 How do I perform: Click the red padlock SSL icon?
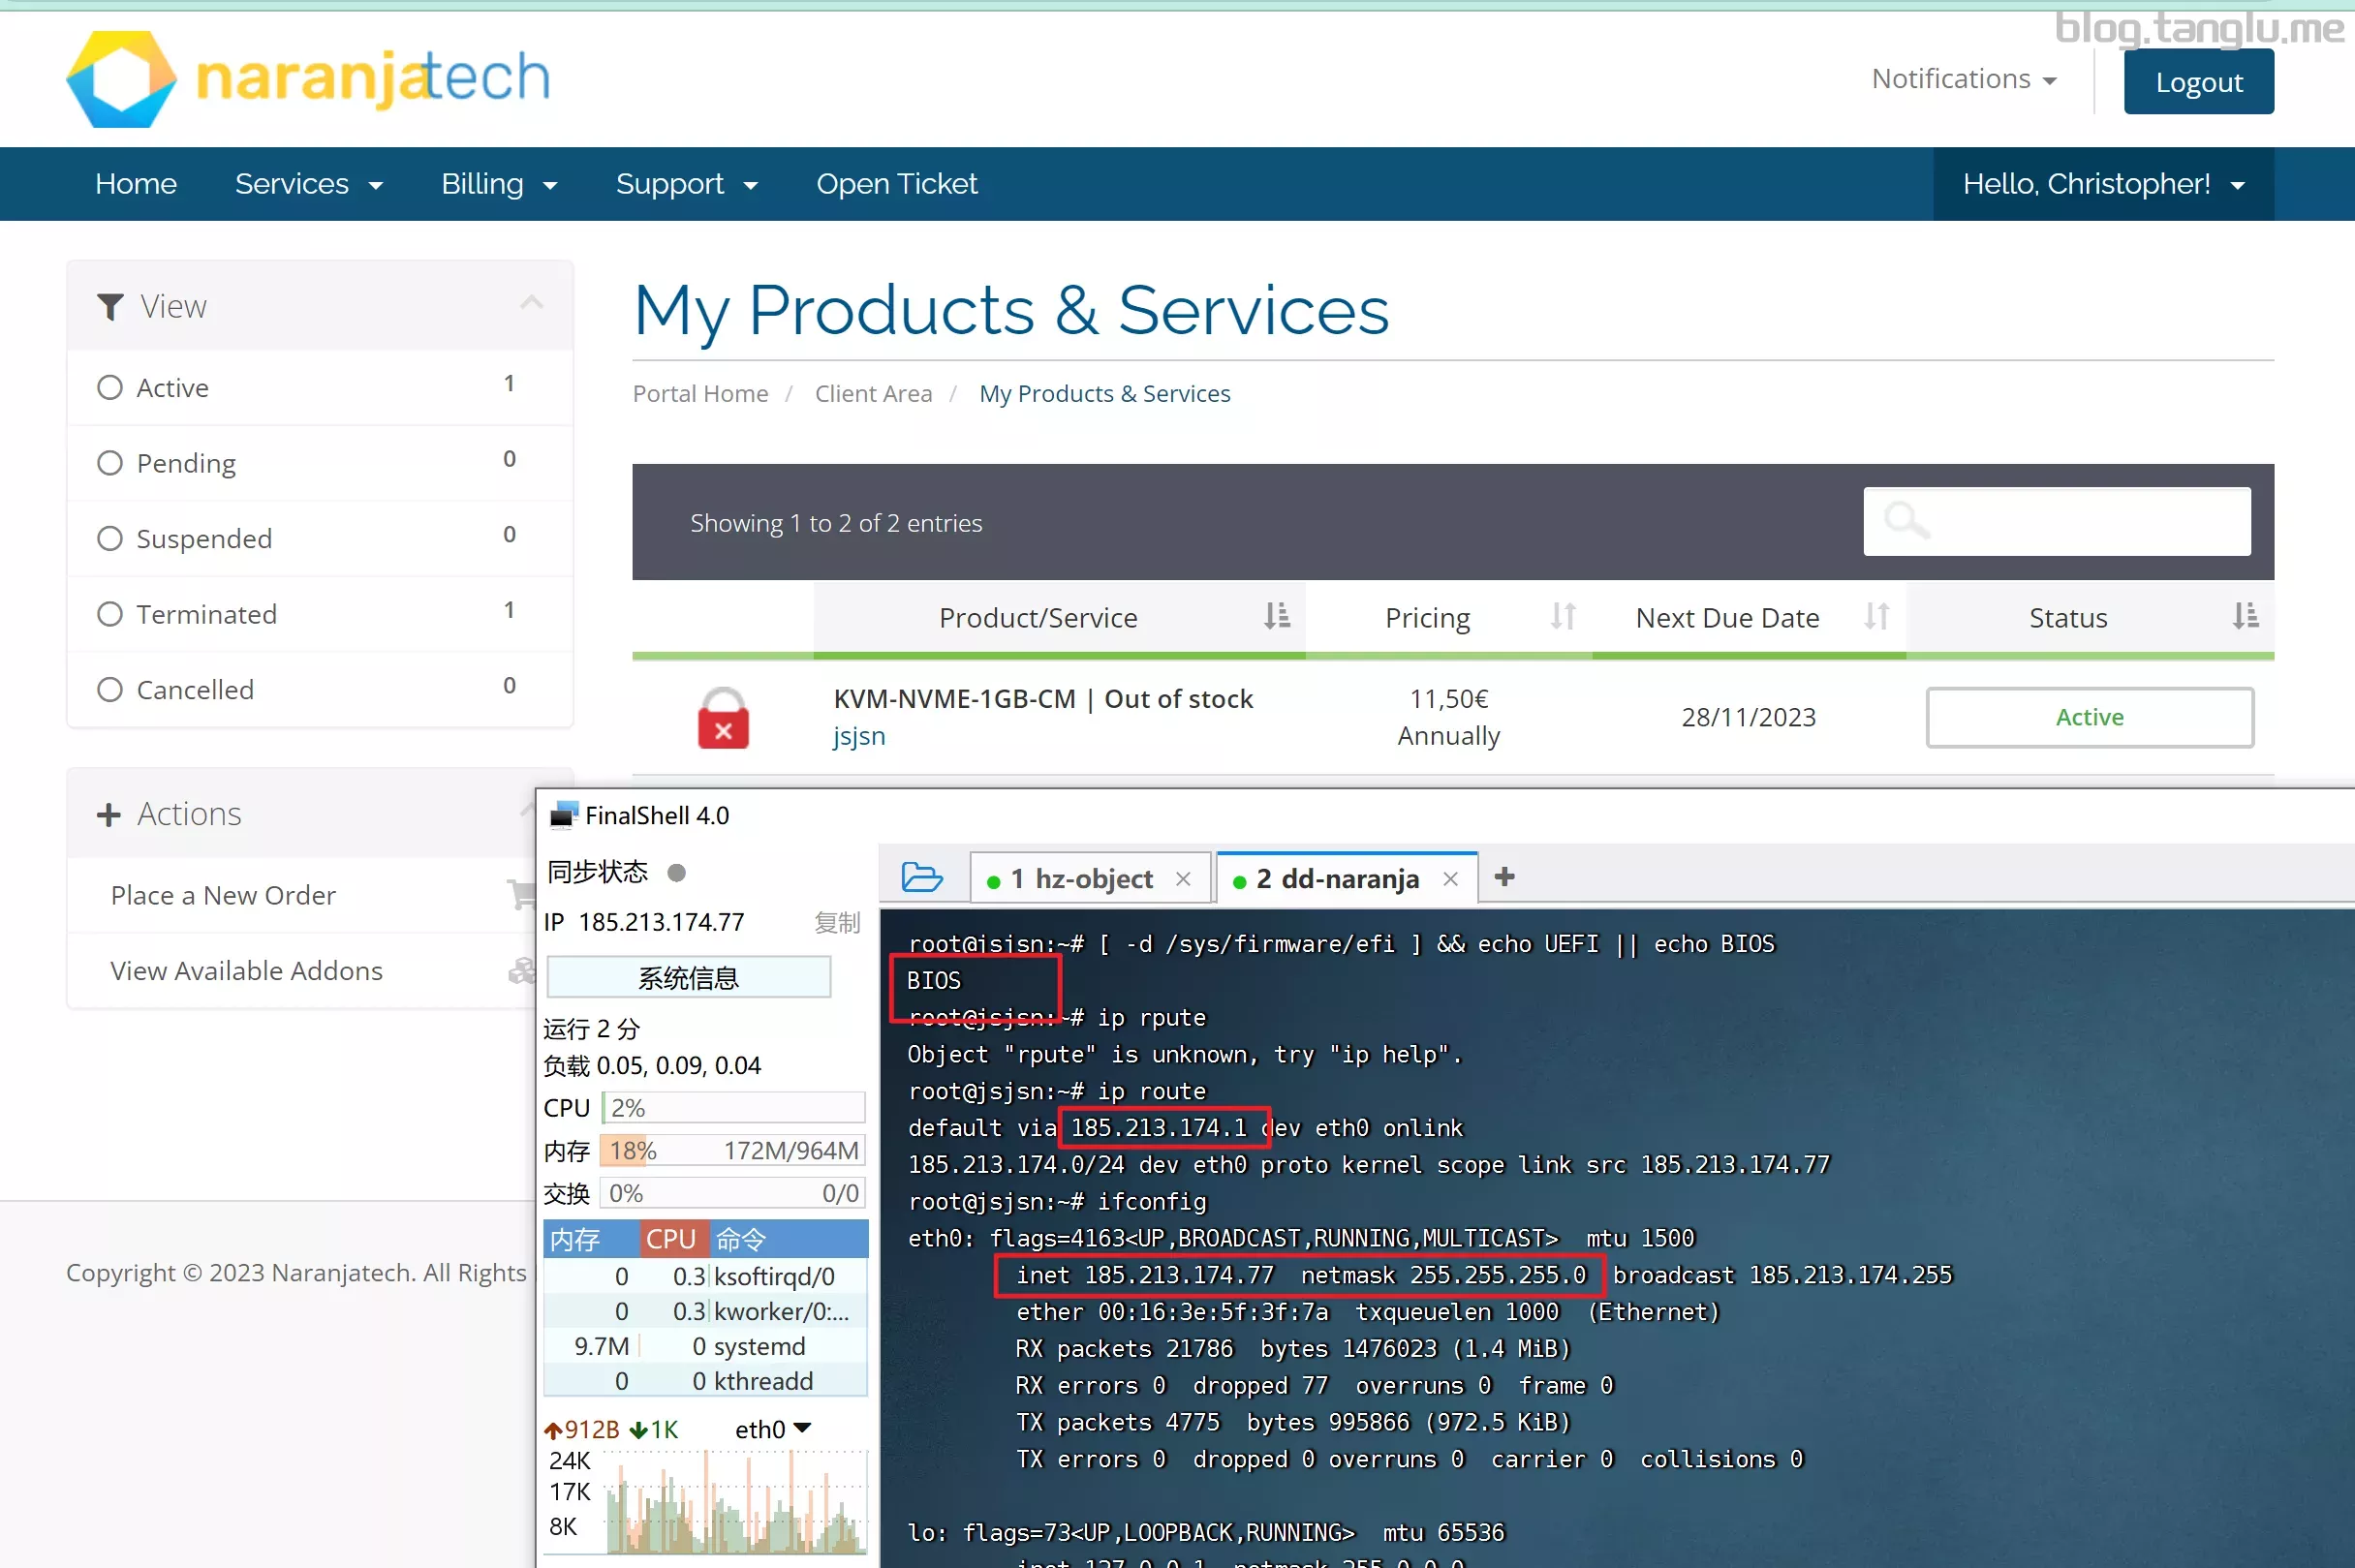[x=723, y=718]
